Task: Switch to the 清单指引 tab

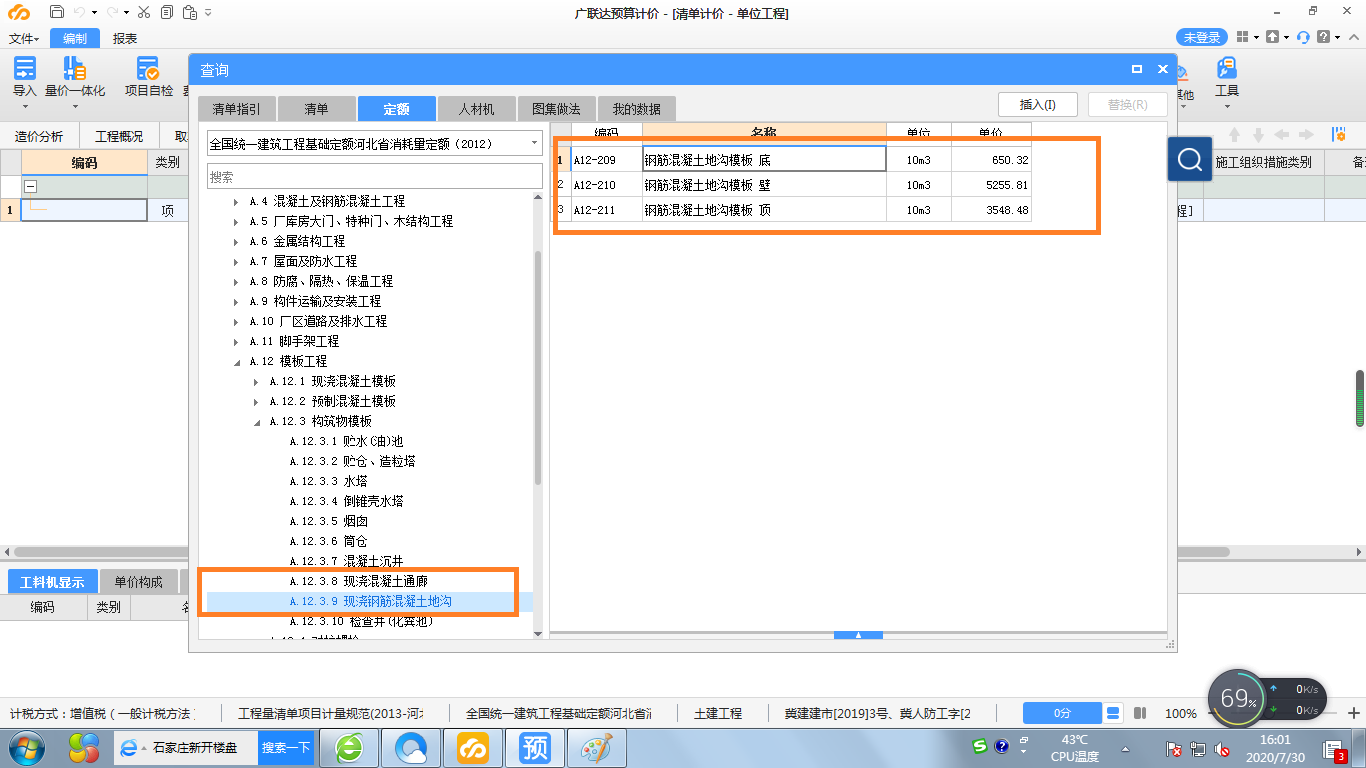Action: tap(236, 108)
